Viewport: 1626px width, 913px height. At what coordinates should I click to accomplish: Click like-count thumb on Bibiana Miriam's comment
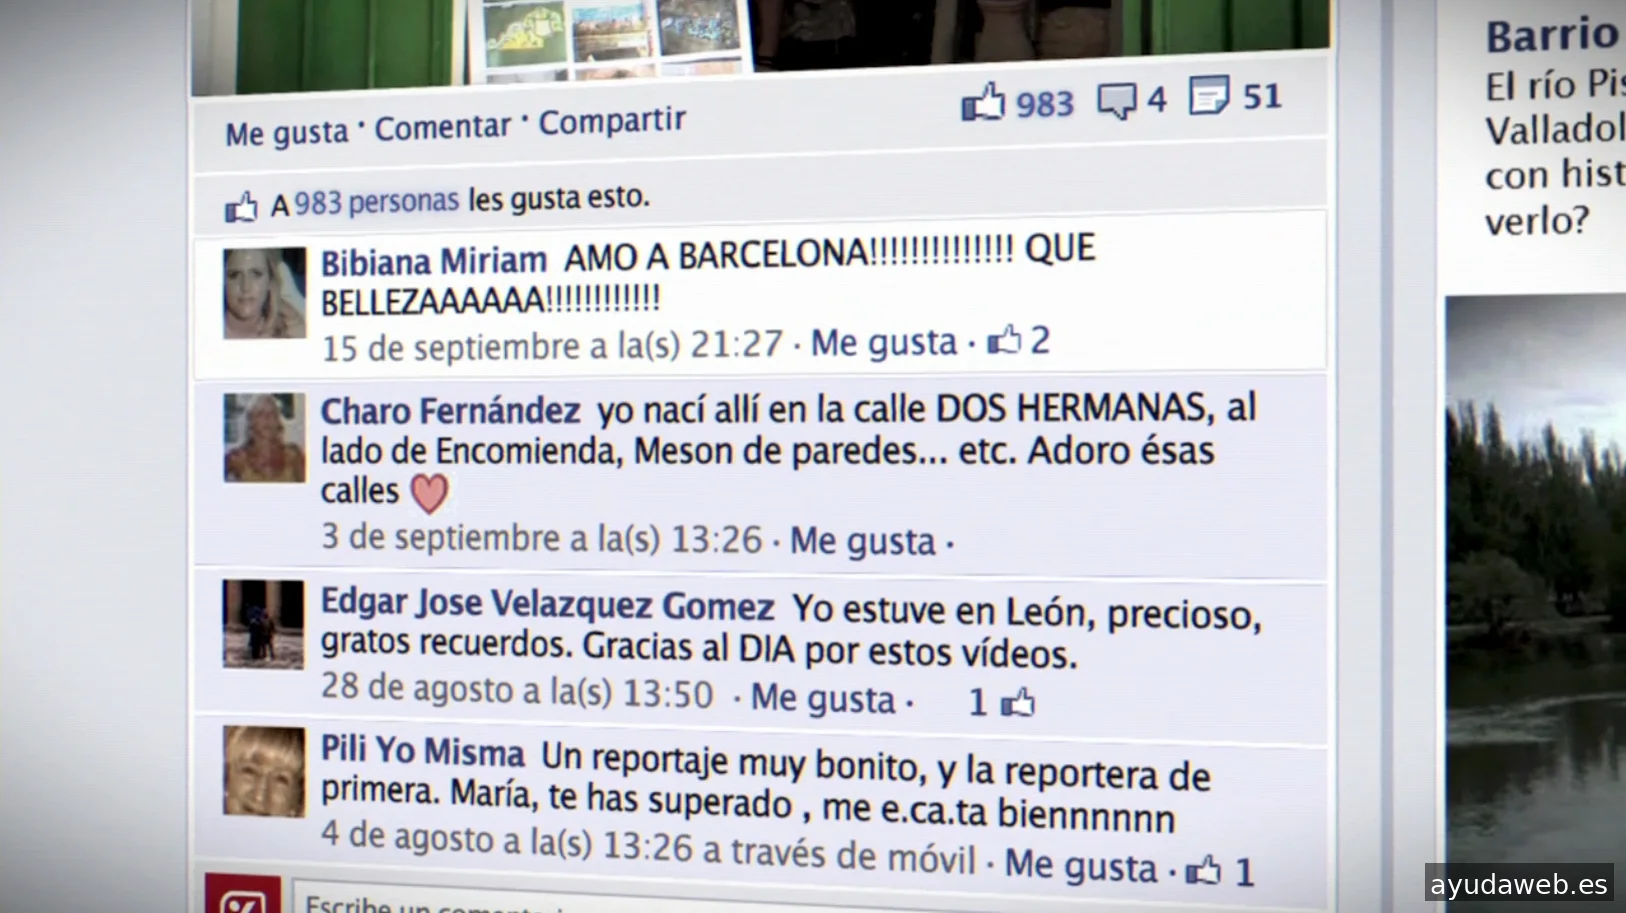coord(1004,341)
